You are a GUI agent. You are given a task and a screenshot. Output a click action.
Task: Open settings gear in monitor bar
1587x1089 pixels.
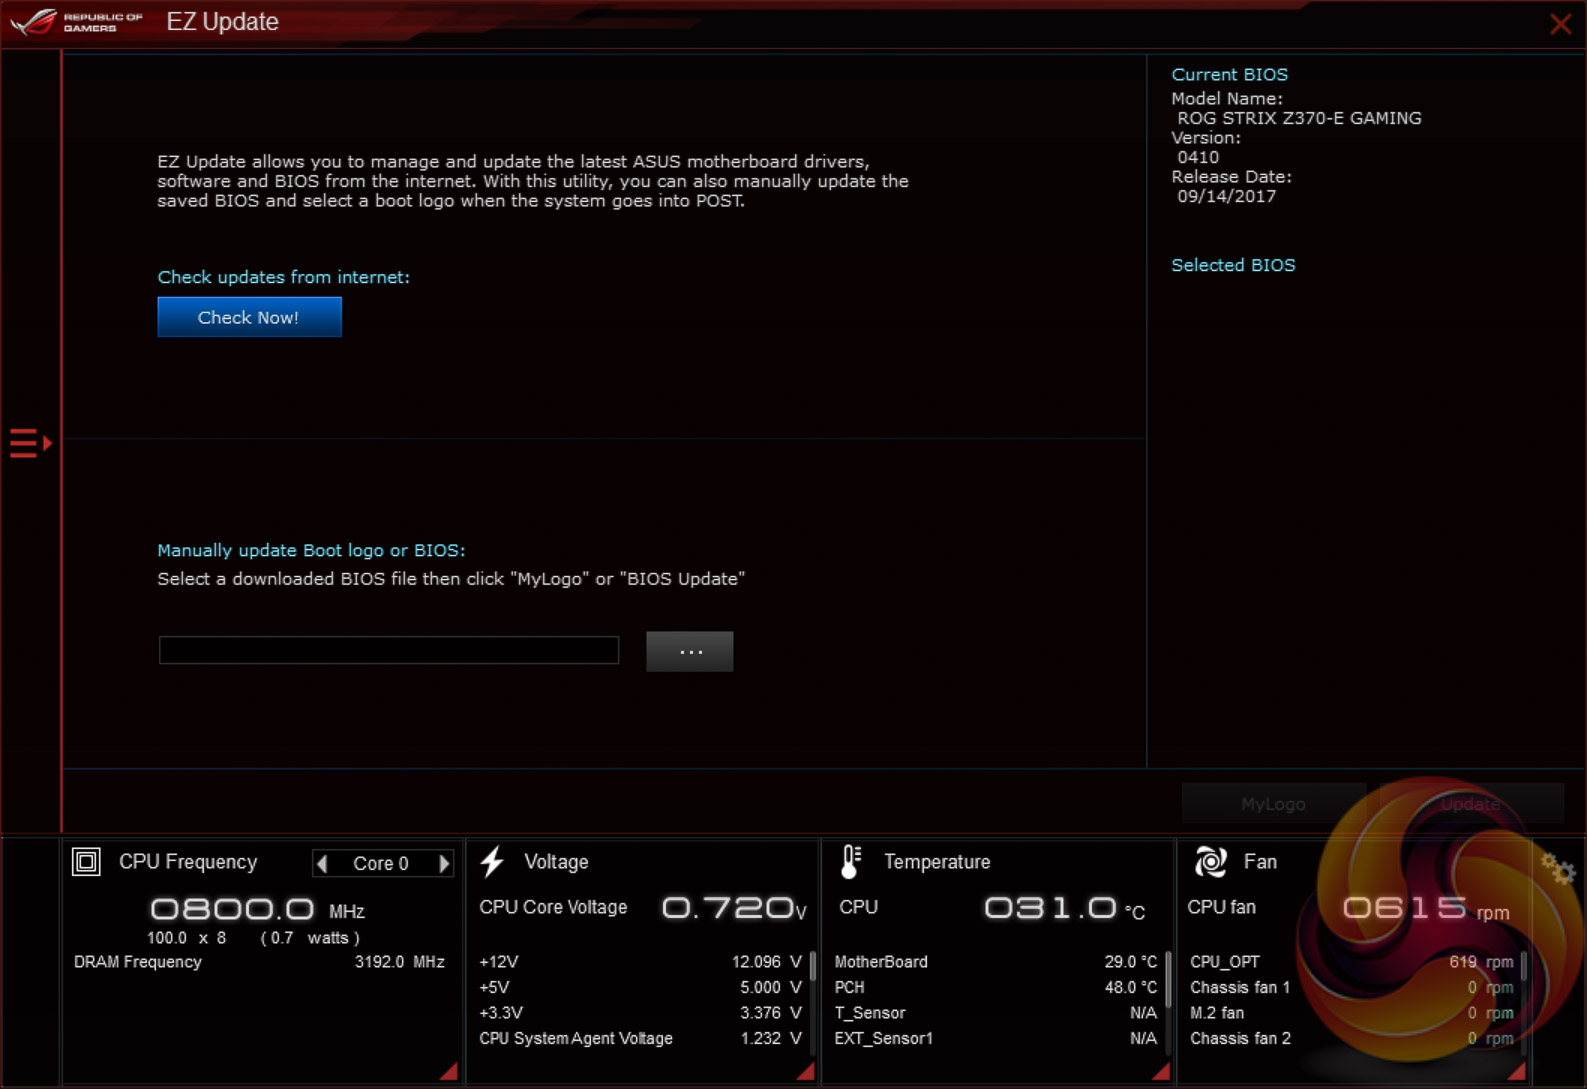point(1558,868)
